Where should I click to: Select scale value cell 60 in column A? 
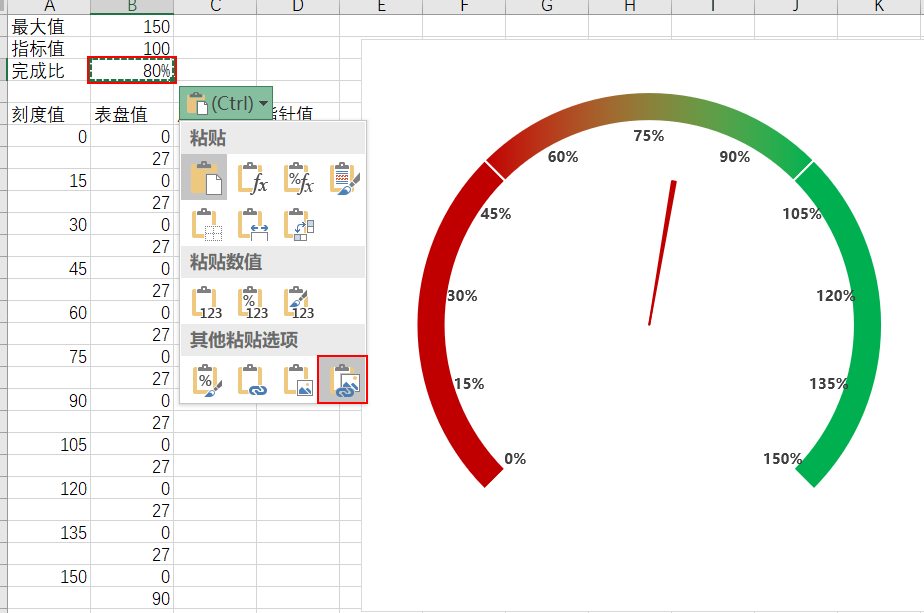pos(49,312)
